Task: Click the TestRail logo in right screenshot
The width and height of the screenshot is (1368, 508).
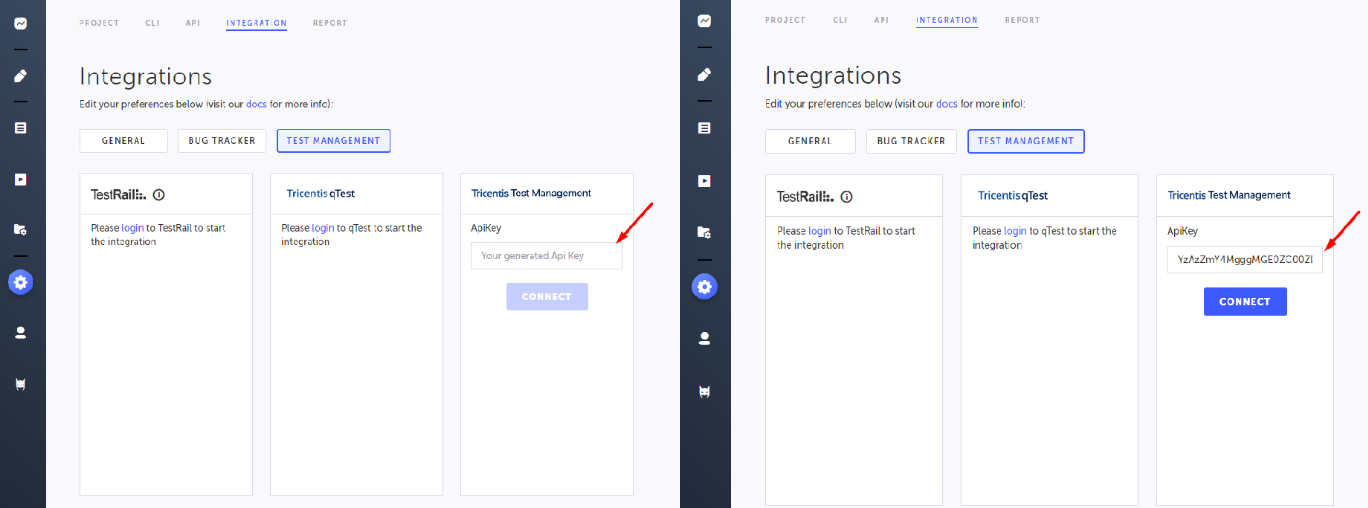Action: click(806, 197)
